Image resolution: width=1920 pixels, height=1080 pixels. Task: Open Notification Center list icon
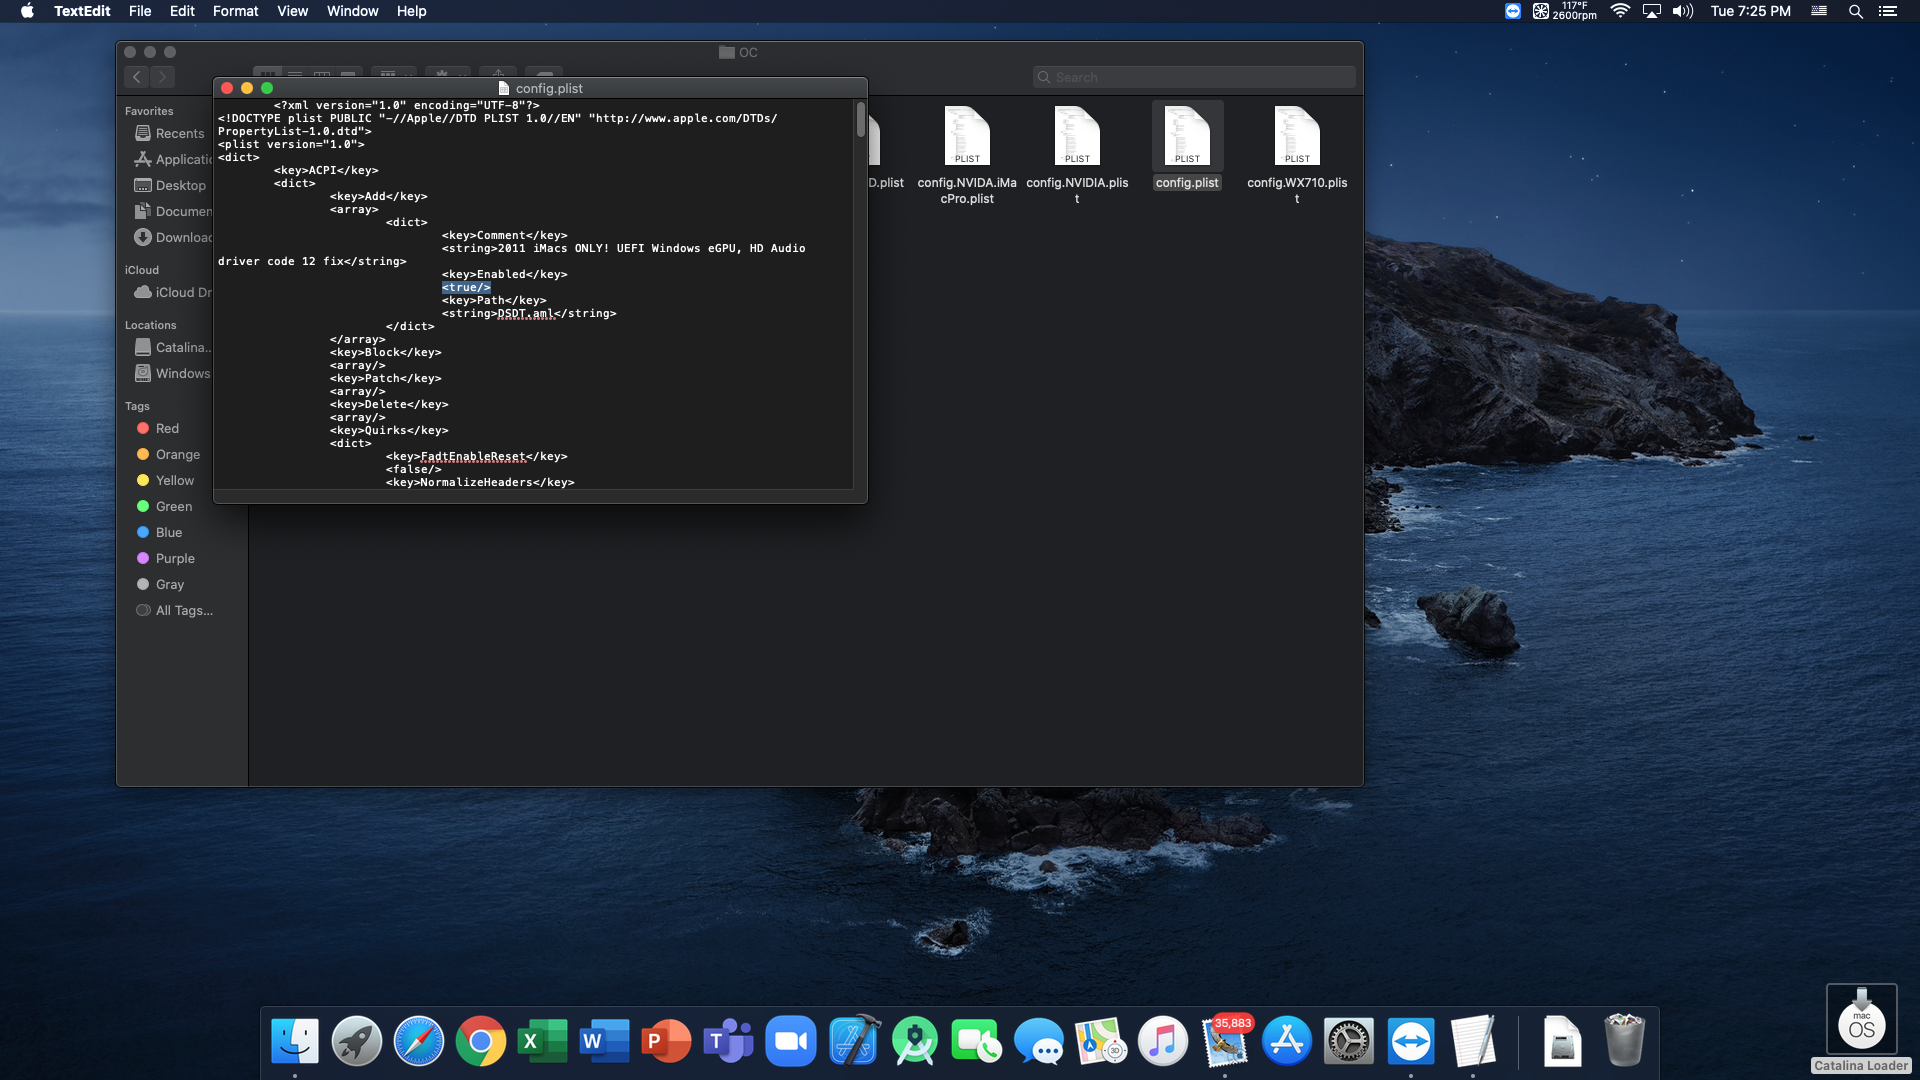pyautogui.click(x=1888, y=11)
